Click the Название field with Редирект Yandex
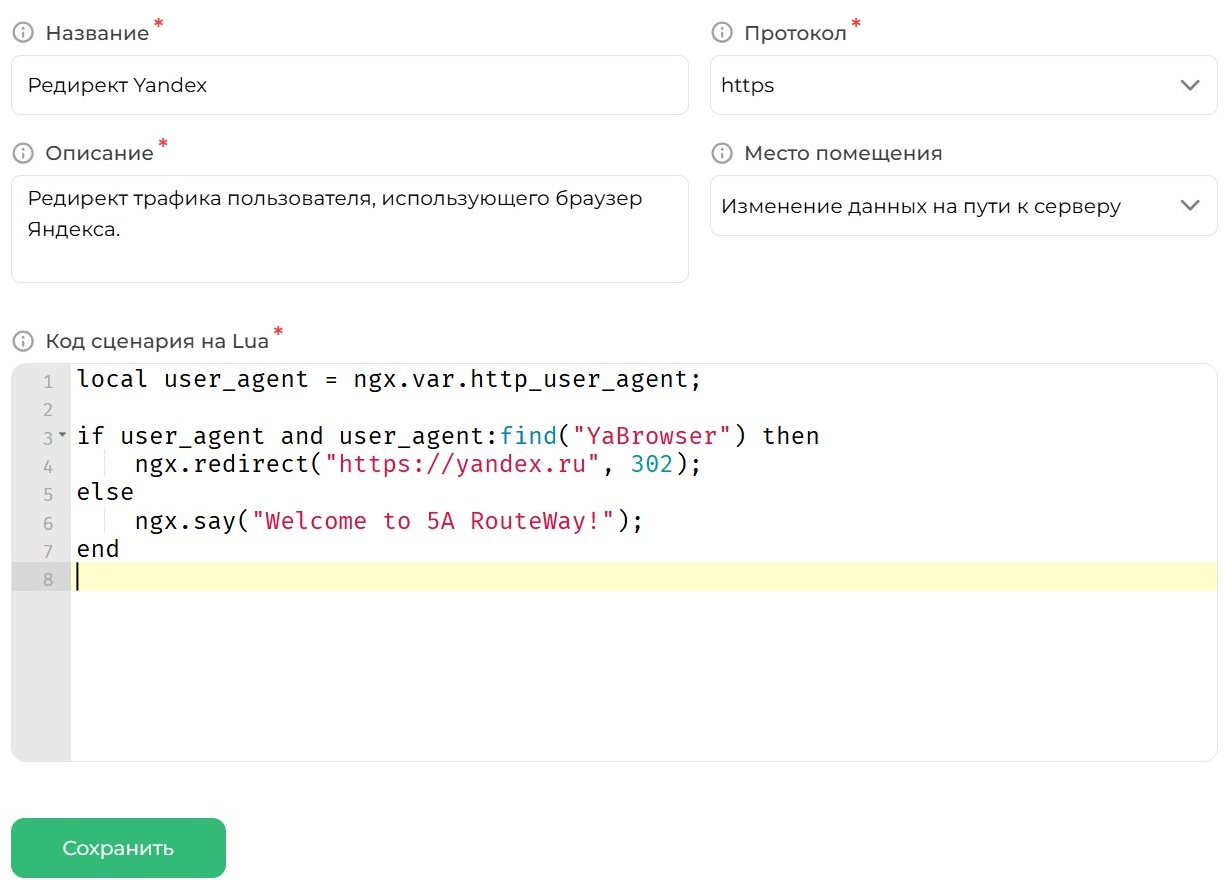Screen dimensions: 1227x884 pyautogui.click(x=349, y=85)
